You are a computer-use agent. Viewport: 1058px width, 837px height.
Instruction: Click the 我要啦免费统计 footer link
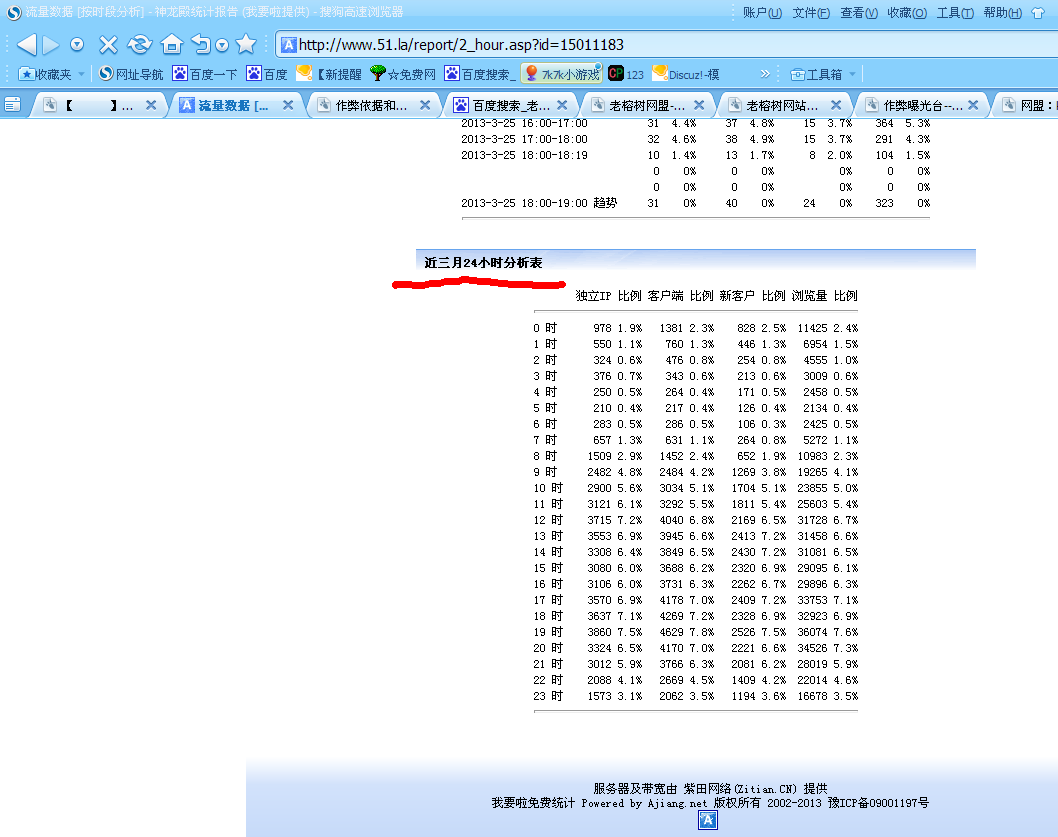click(533, 803)
